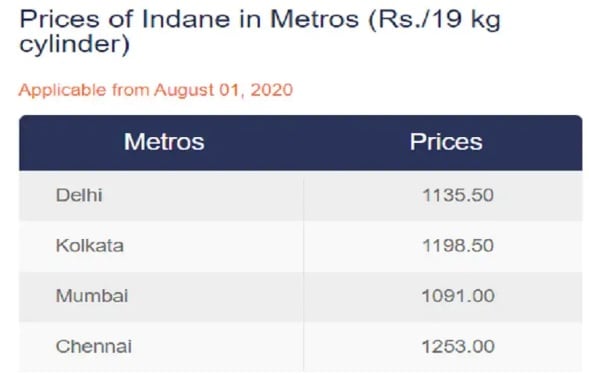Click the word Metros in the heading

[x=315, y=19]
